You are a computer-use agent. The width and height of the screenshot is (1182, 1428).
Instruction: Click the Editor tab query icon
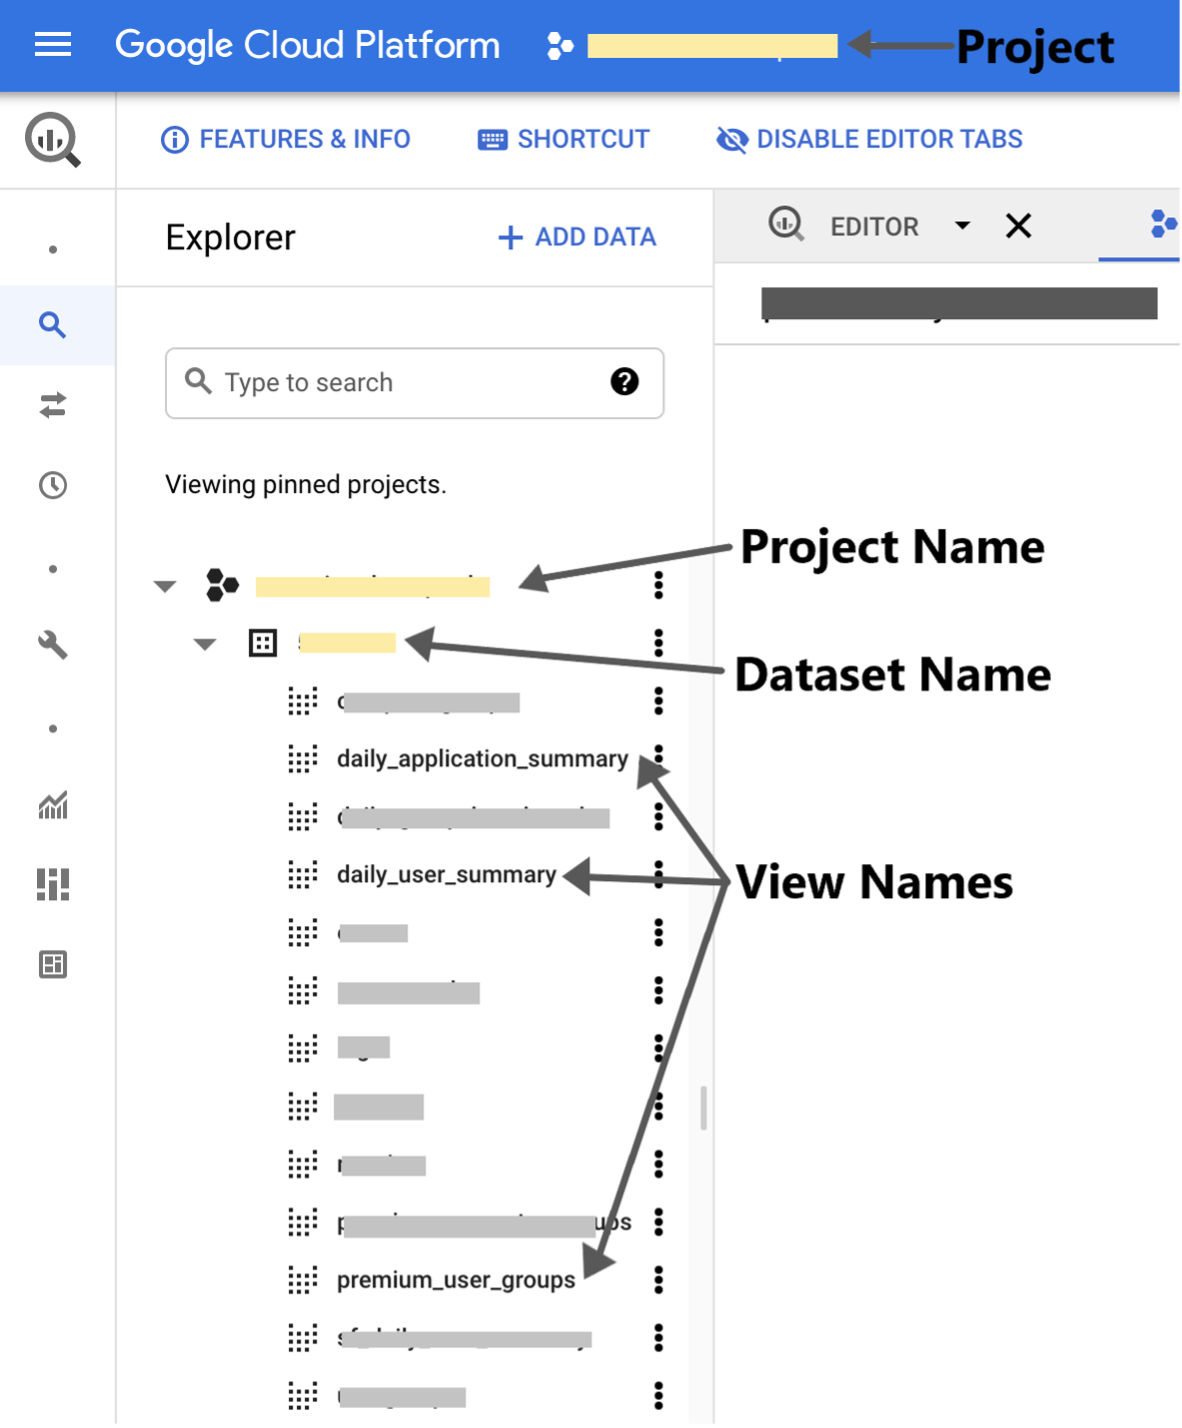tap(787, 224)
